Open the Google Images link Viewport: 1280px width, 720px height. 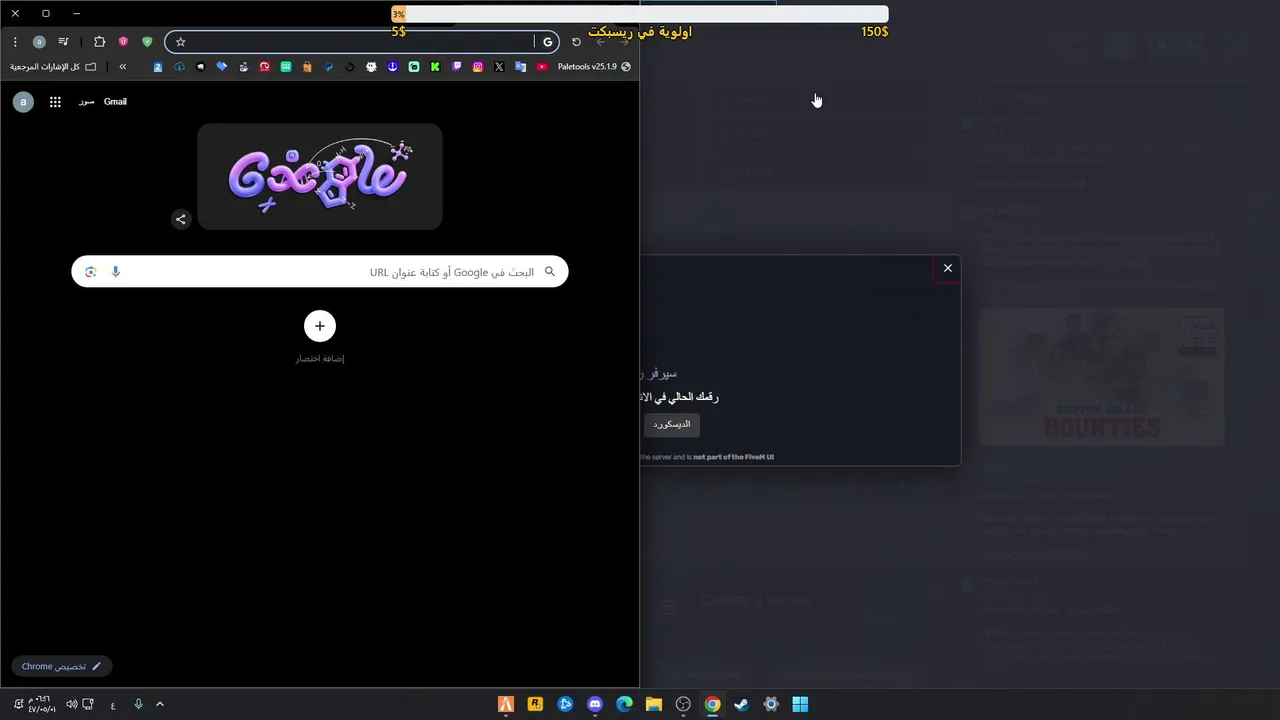(x=87, y=101)
